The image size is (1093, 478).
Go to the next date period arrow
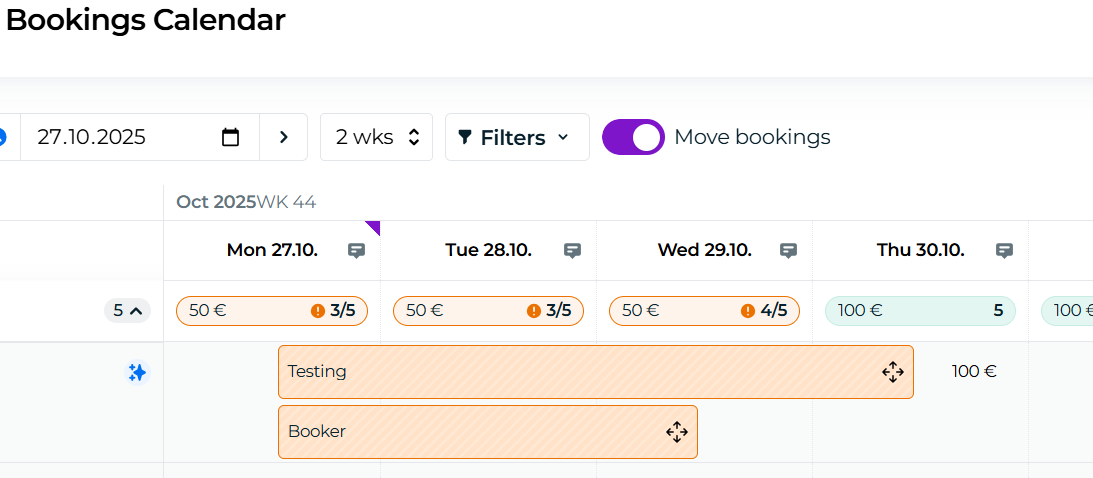(283, 137)
